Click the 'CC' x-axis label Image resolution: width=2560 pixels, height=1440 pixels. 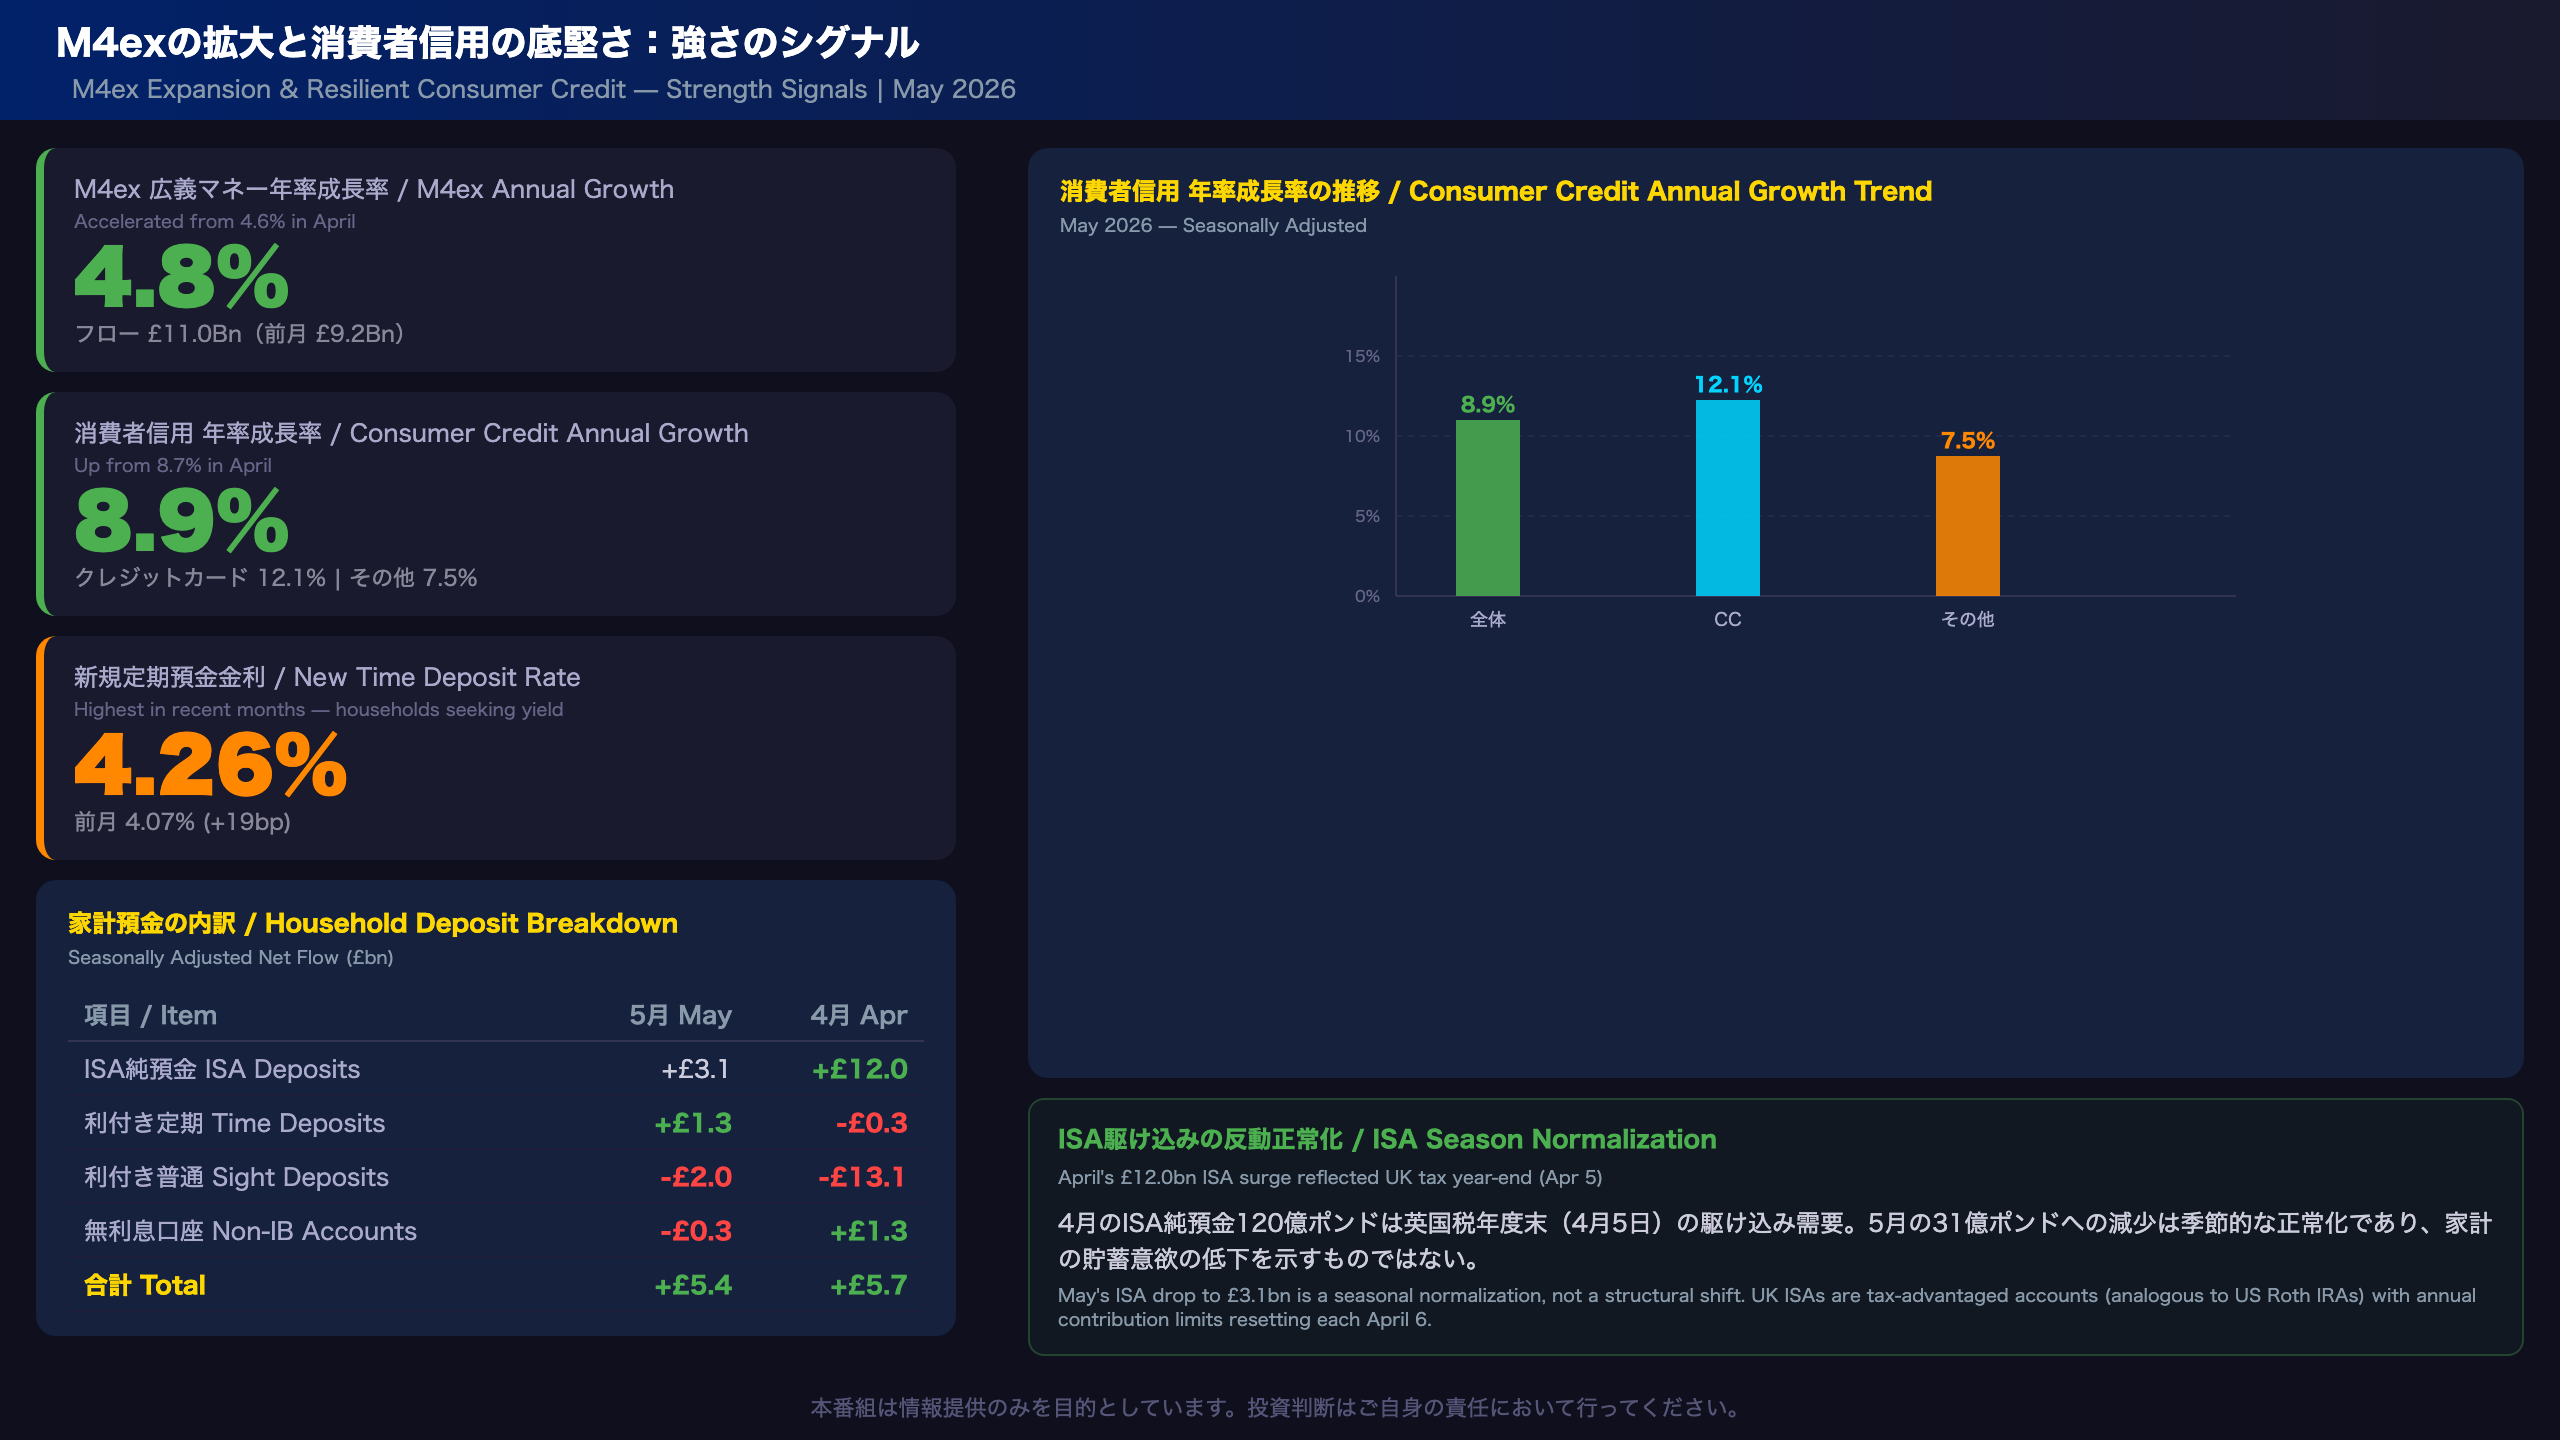point(1728,619)
